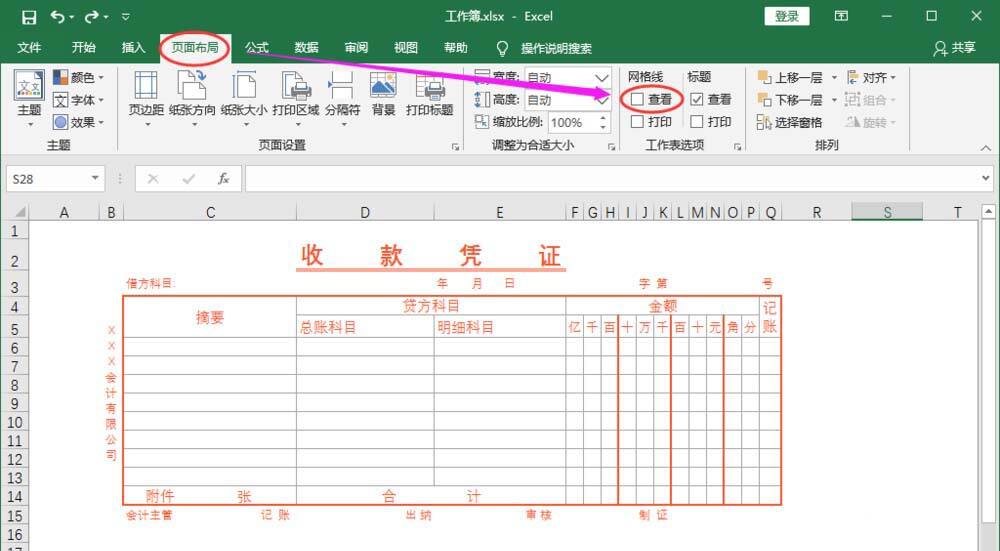Viewport: 1000px width, 551px height.
Task: Open 工作表选项 dialog launcher
Action: click(x=737, y=147)
